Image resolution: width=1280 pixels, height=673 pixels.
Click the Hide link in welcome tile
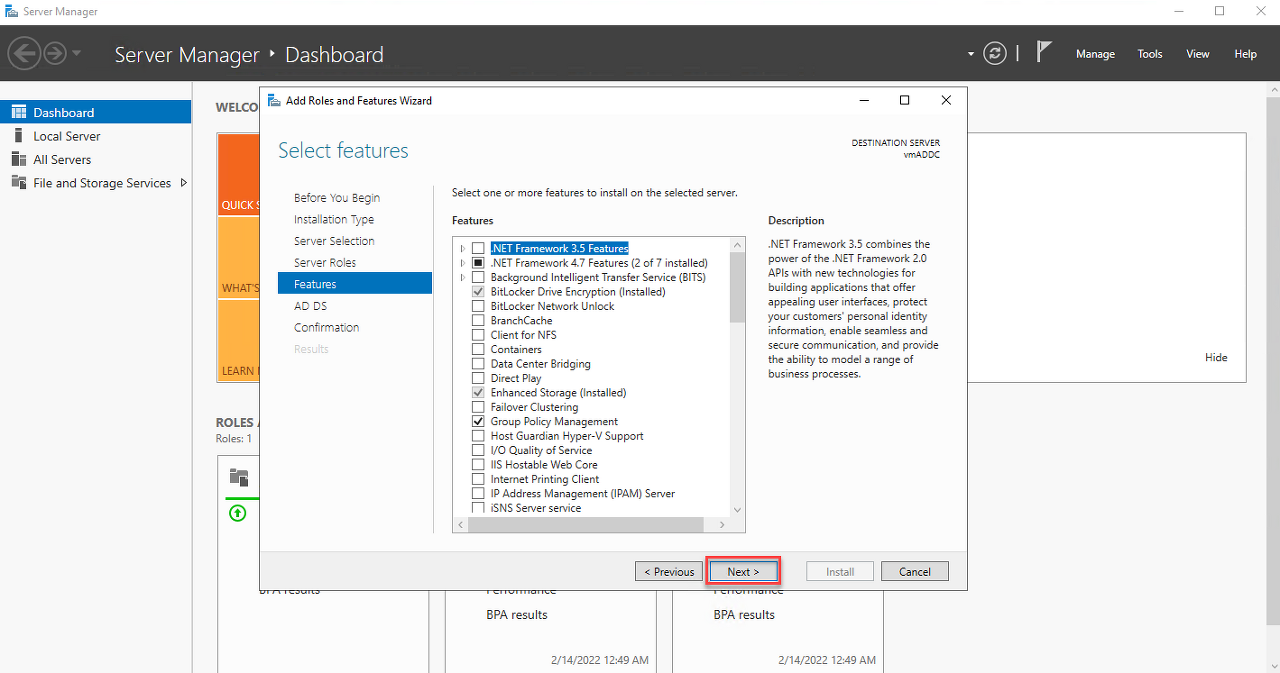(x=1216, y=357)
